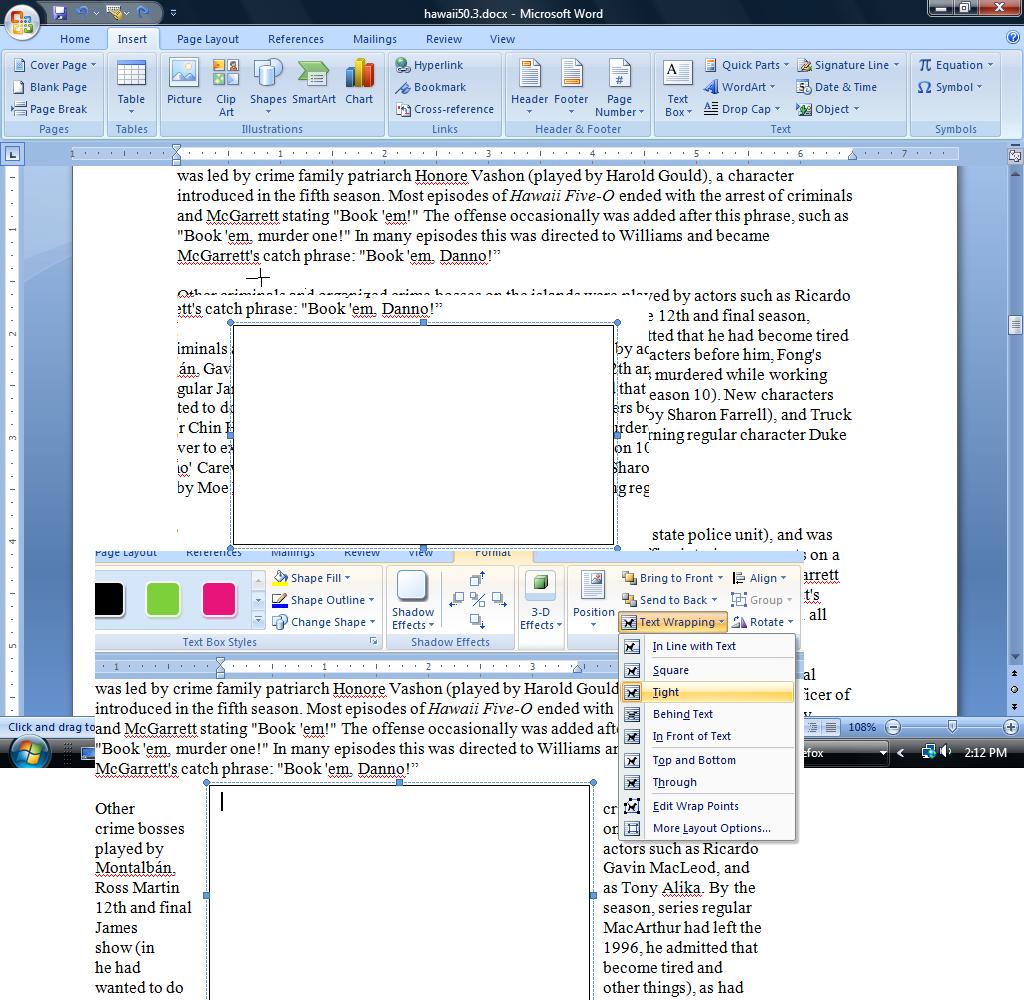The height and width of the screenshot is (1000, 1024).
Task: Insert a Page Break
Action: (x=50, y=109)
